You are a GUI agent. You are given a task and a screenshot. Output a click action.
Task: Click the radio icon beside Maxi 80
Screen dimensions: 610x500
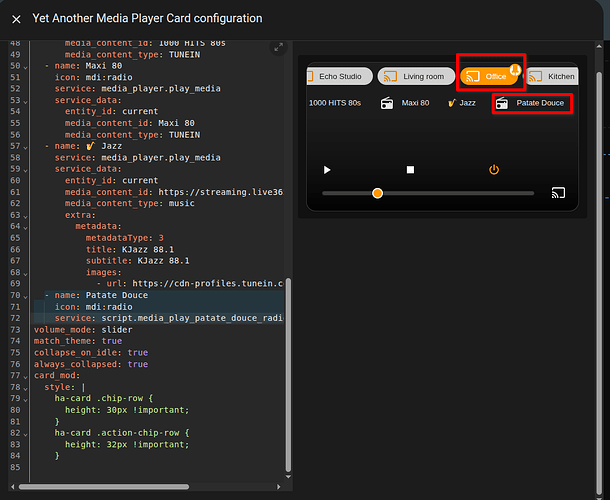click(x=387, y=103)
